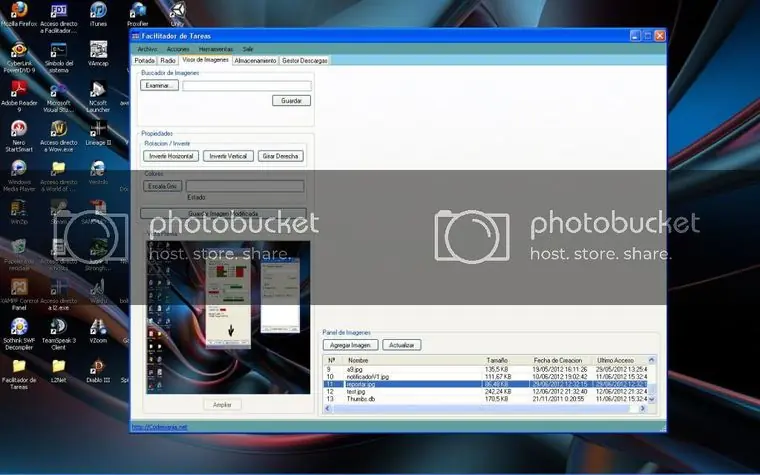Select the iTunes desktop shortcut
Viewport: 760px width, 475px height.
98,14
